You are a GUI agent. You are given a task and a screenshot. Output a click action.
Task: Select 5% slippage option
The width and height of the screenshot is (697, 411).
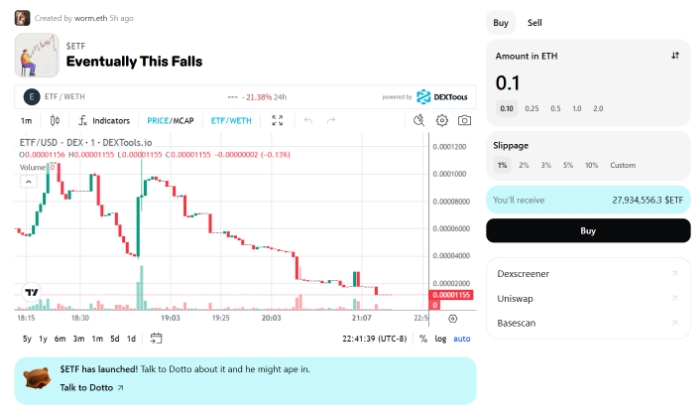pos(568,165)
